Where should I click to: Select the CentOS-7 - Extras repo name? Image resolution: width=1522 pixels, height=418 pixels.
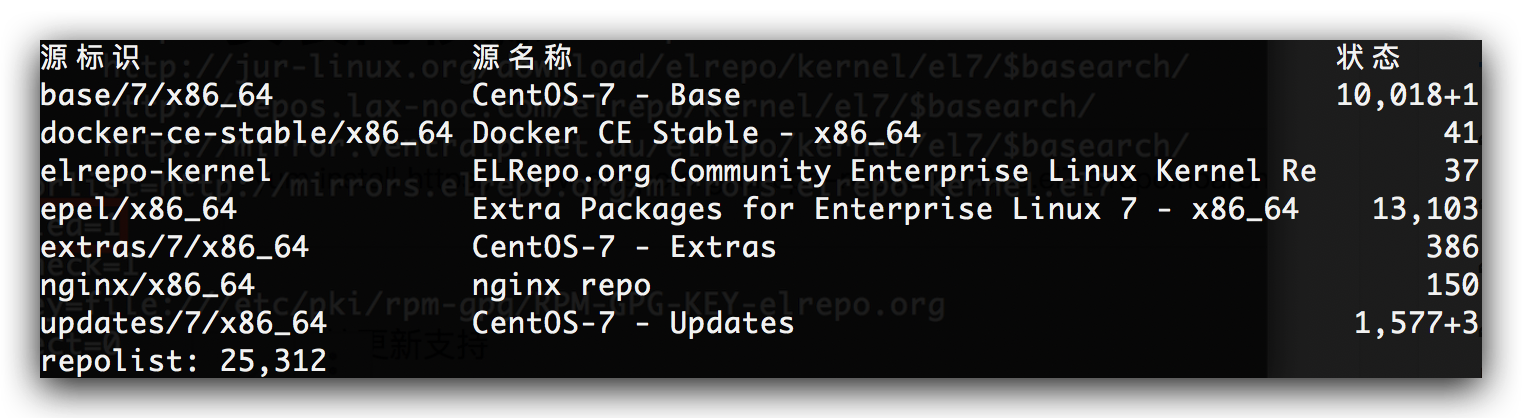[624, 247]
